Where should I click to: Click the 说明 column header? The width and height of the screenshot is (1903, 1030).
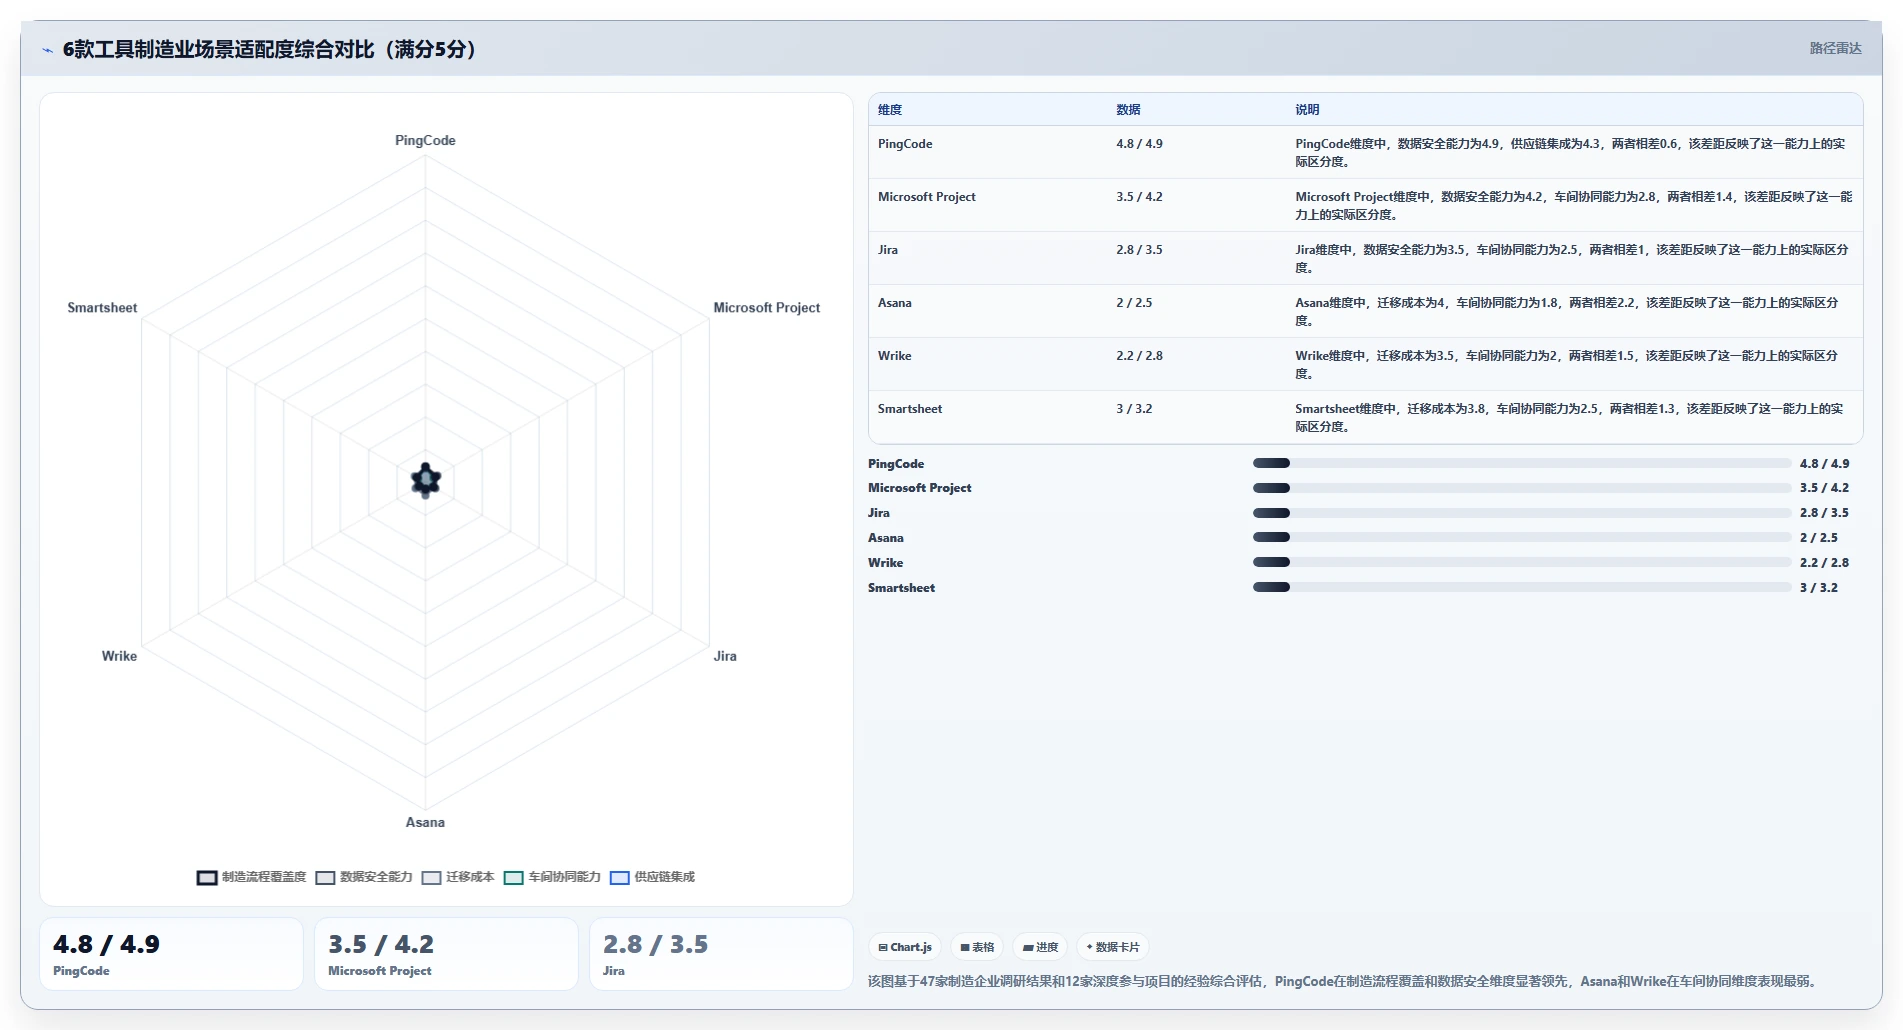(x=1307, y=110)
